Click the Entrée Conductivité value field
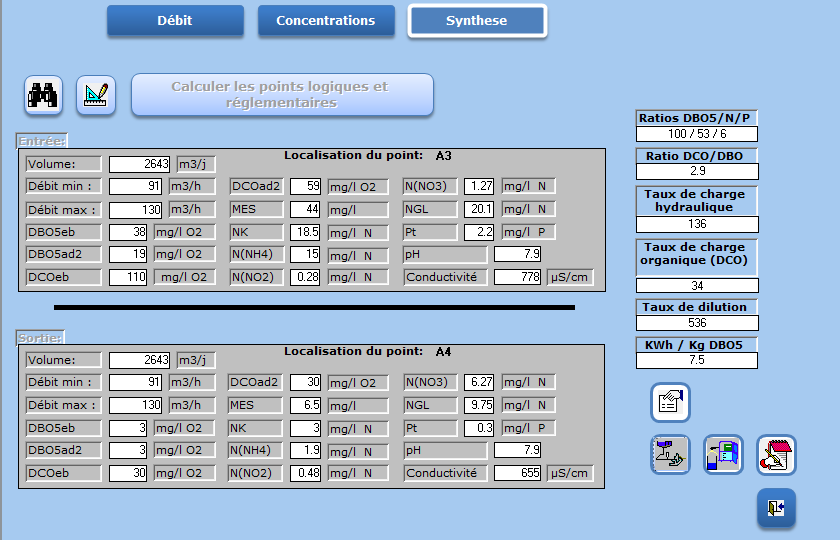 pyautogui.click(x=518, y=277)
